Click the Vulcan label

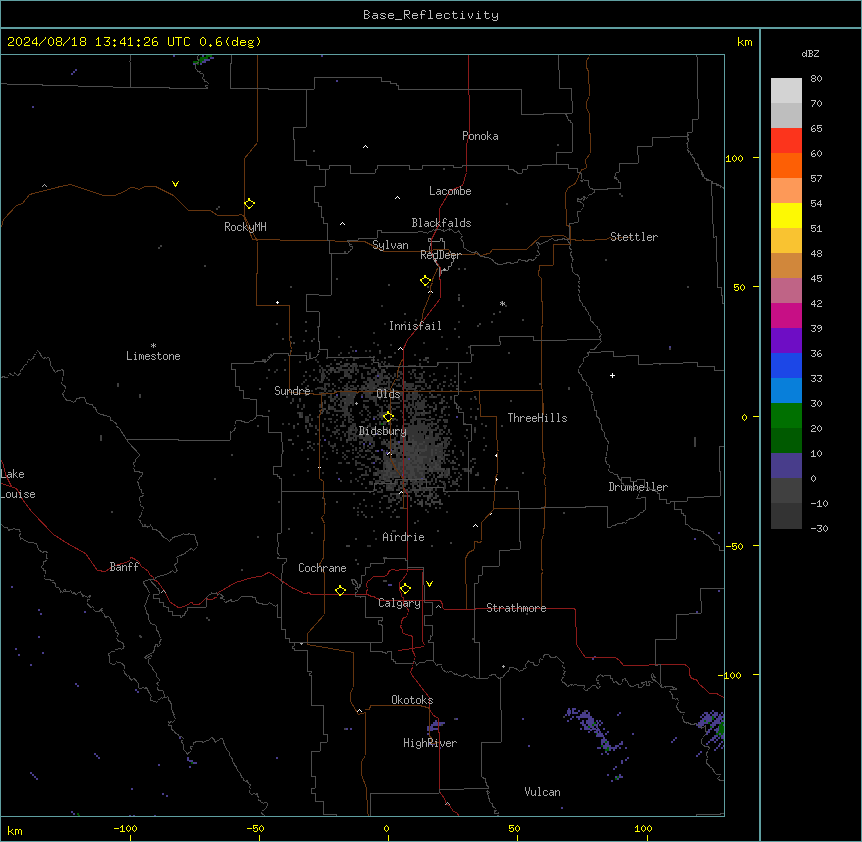tap(542, 792)
